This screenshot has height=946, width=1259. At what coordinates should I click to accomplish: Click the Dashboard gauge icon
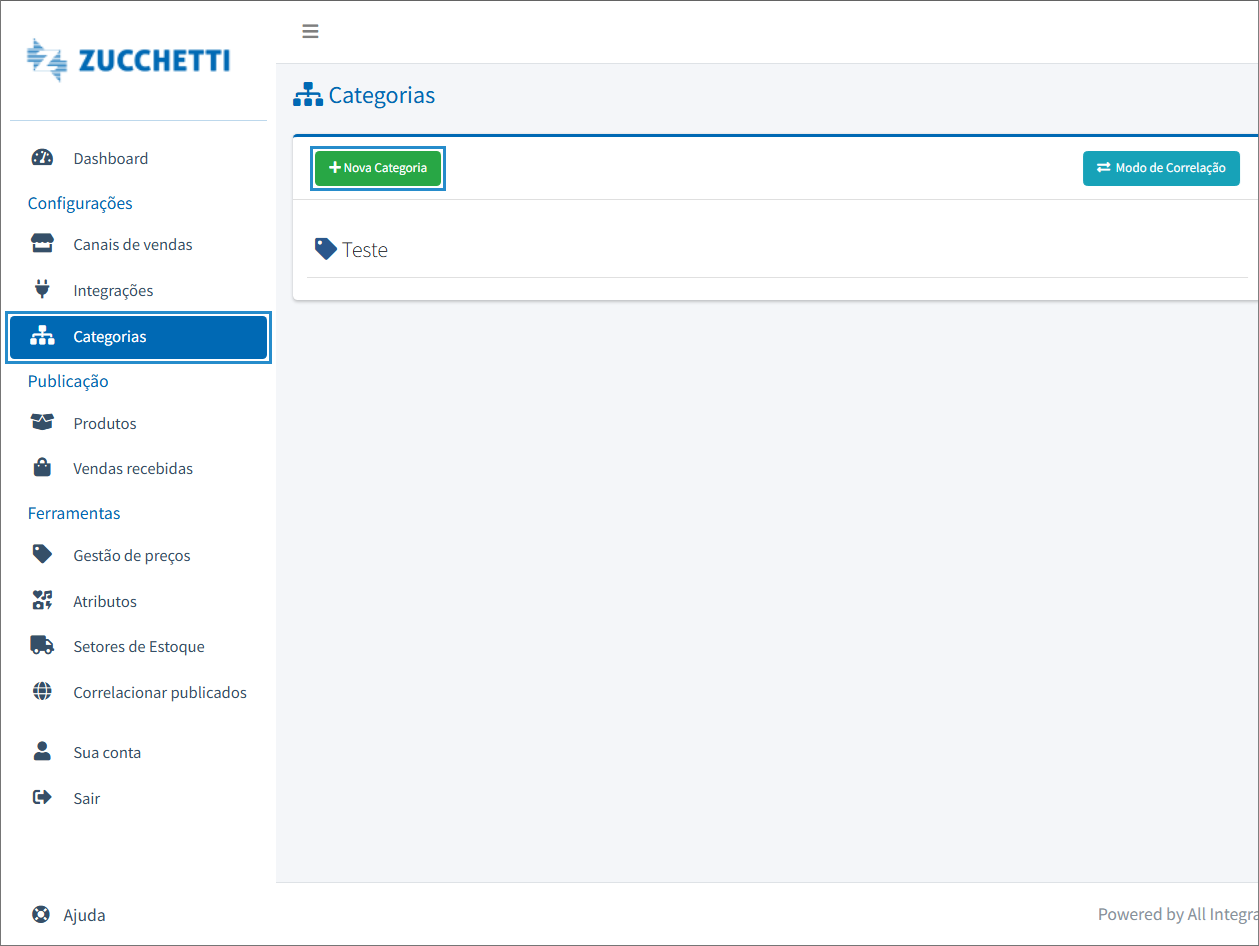(42, 158)
